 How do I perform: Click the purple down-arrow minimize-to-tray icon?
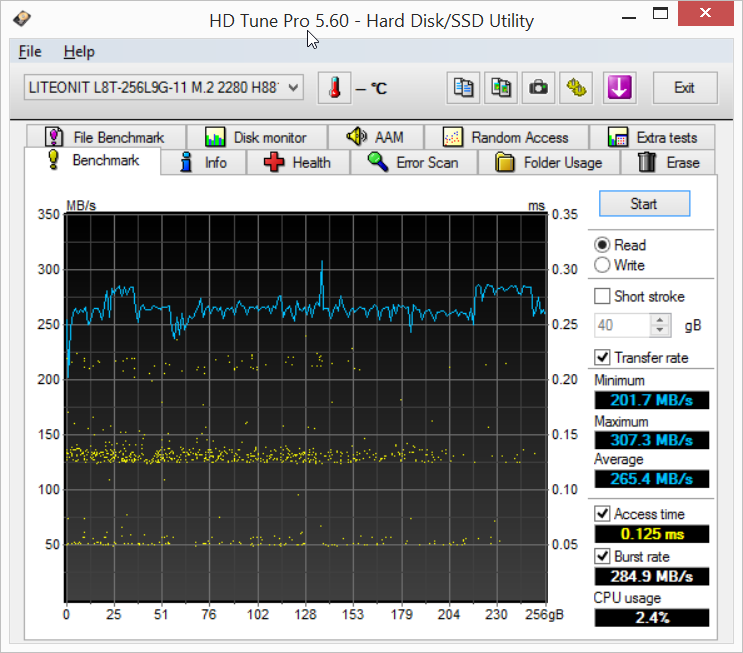click(x=619, y=88)
